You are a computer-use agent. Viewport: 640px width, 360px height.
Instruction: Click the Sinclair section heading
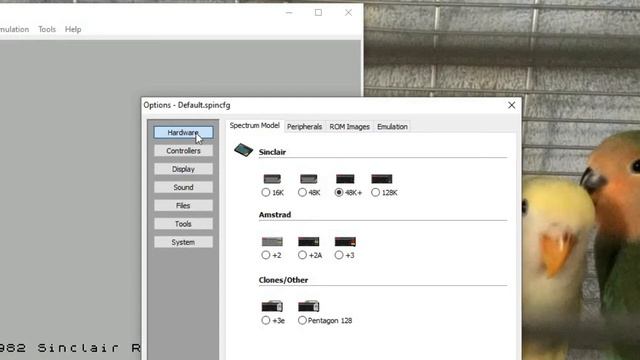pos(272,152)
